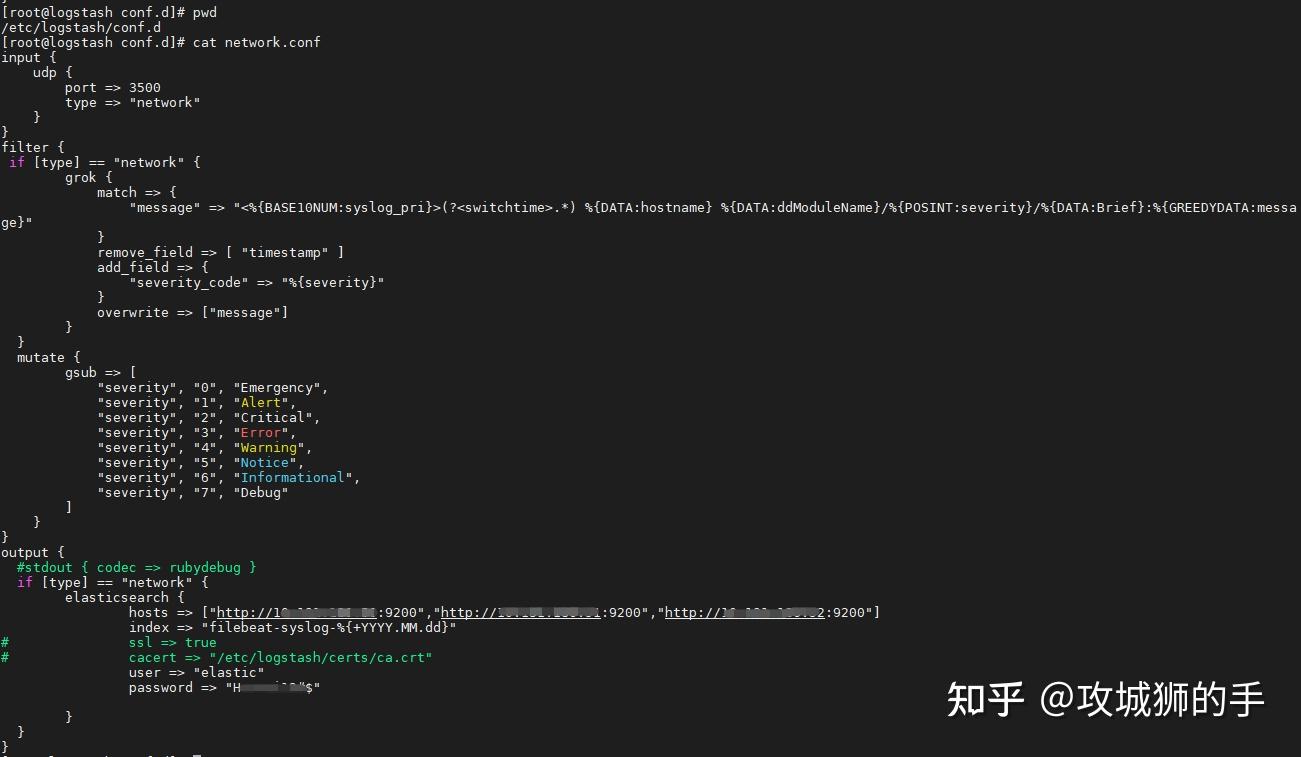The image size is (1301, 757).
Task: Click the "Informational" severity string
Action: coord(291,477)
